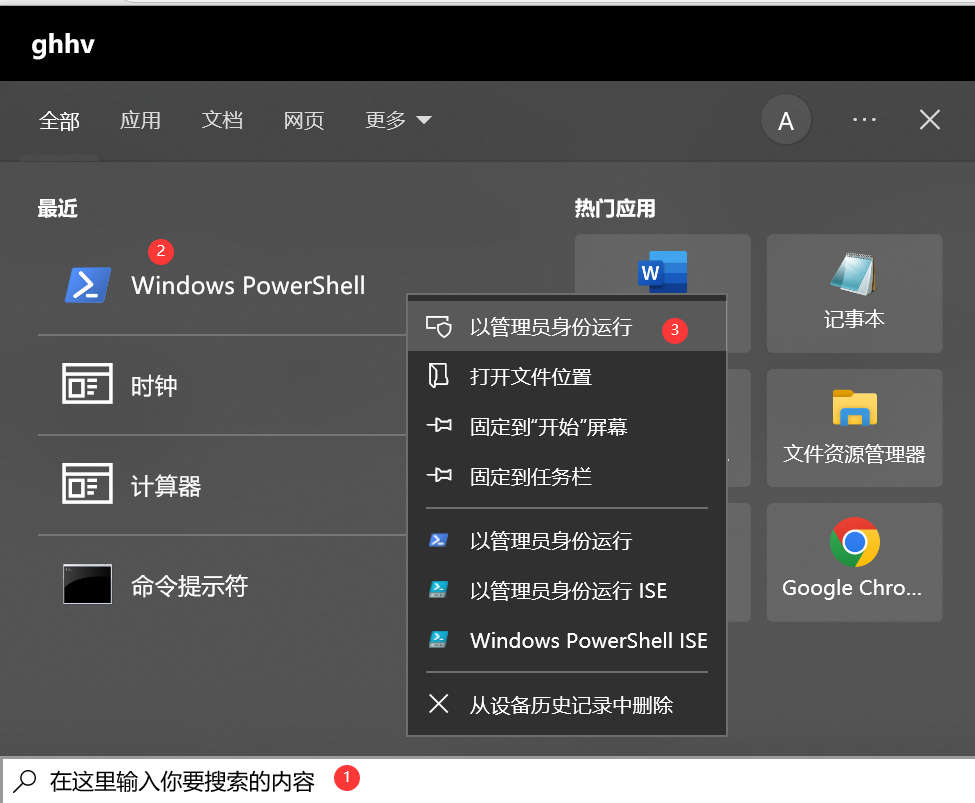Viewport: 975px width, 803px height.
Task: Click the account avatar labeled A
Action: [x=786, y=120]
